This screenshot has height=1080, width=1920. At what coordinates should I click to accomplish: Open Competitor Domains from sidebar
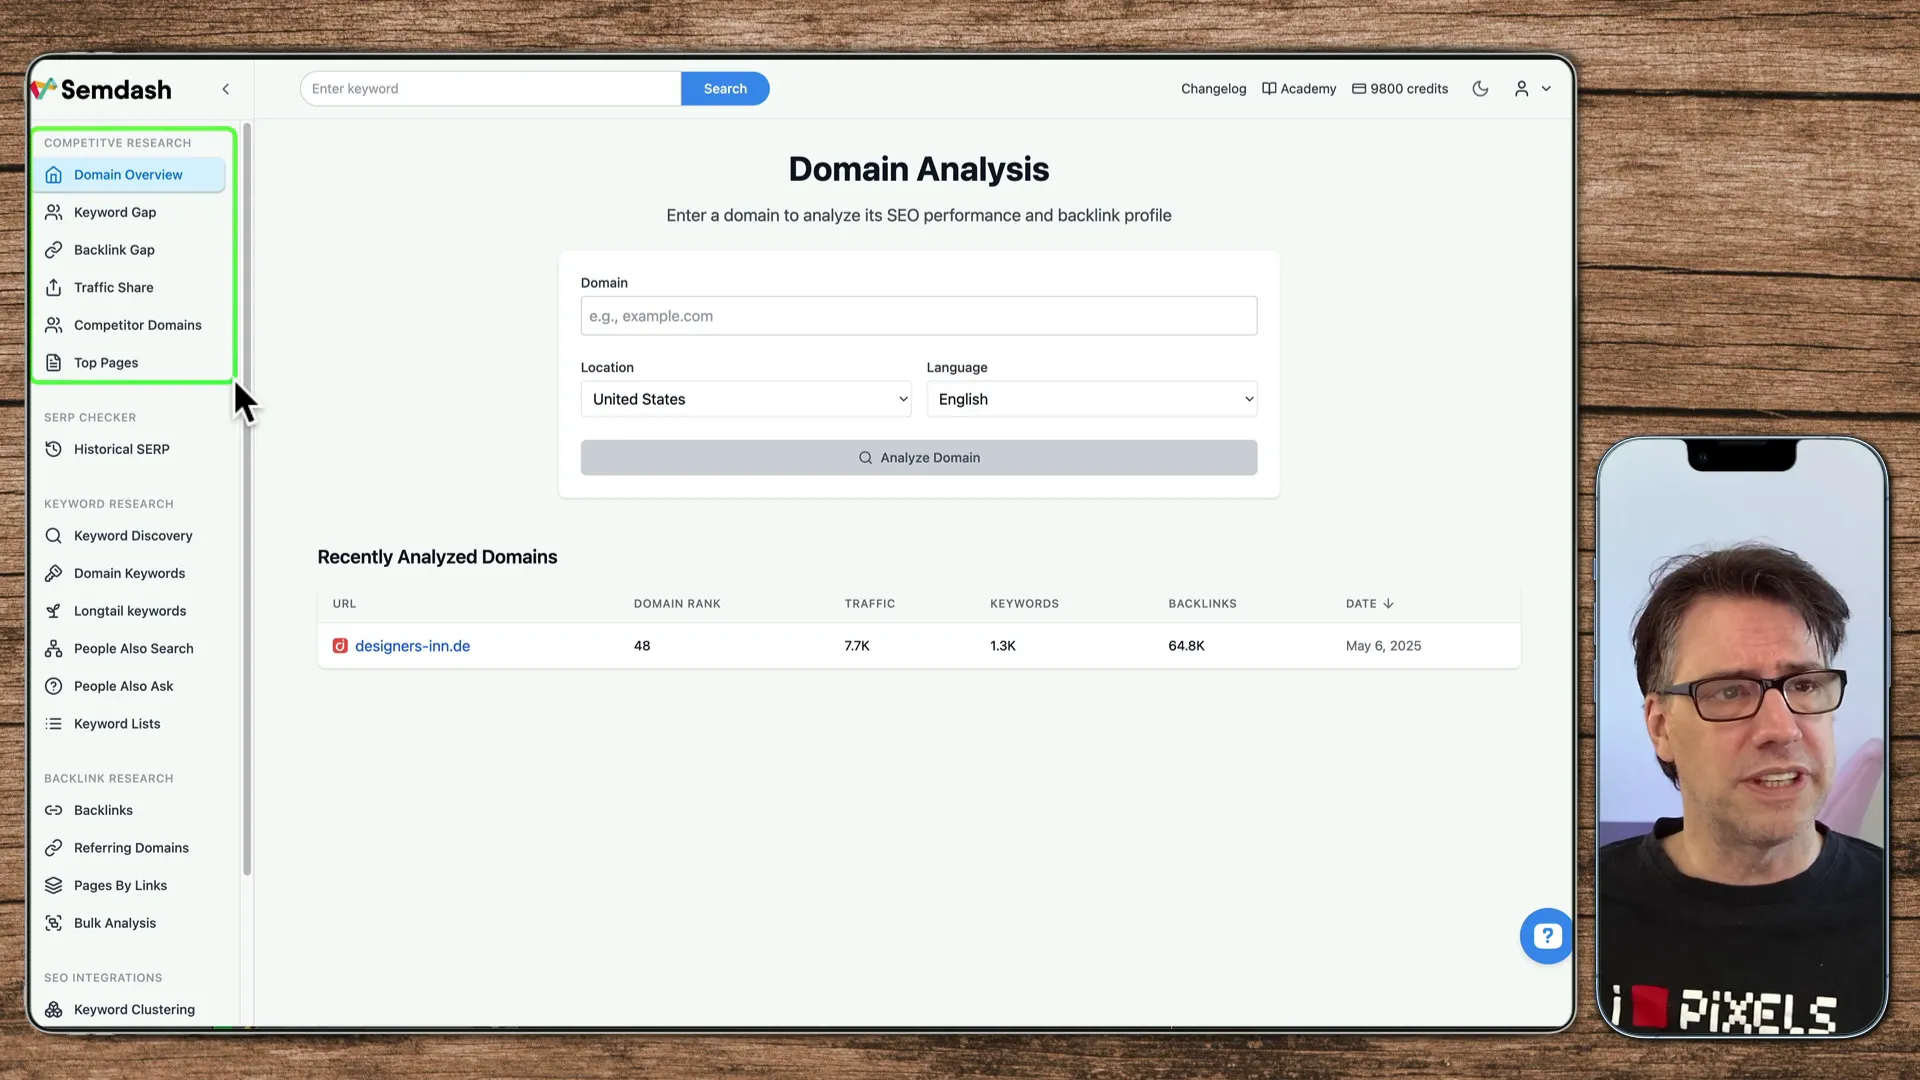137,325
